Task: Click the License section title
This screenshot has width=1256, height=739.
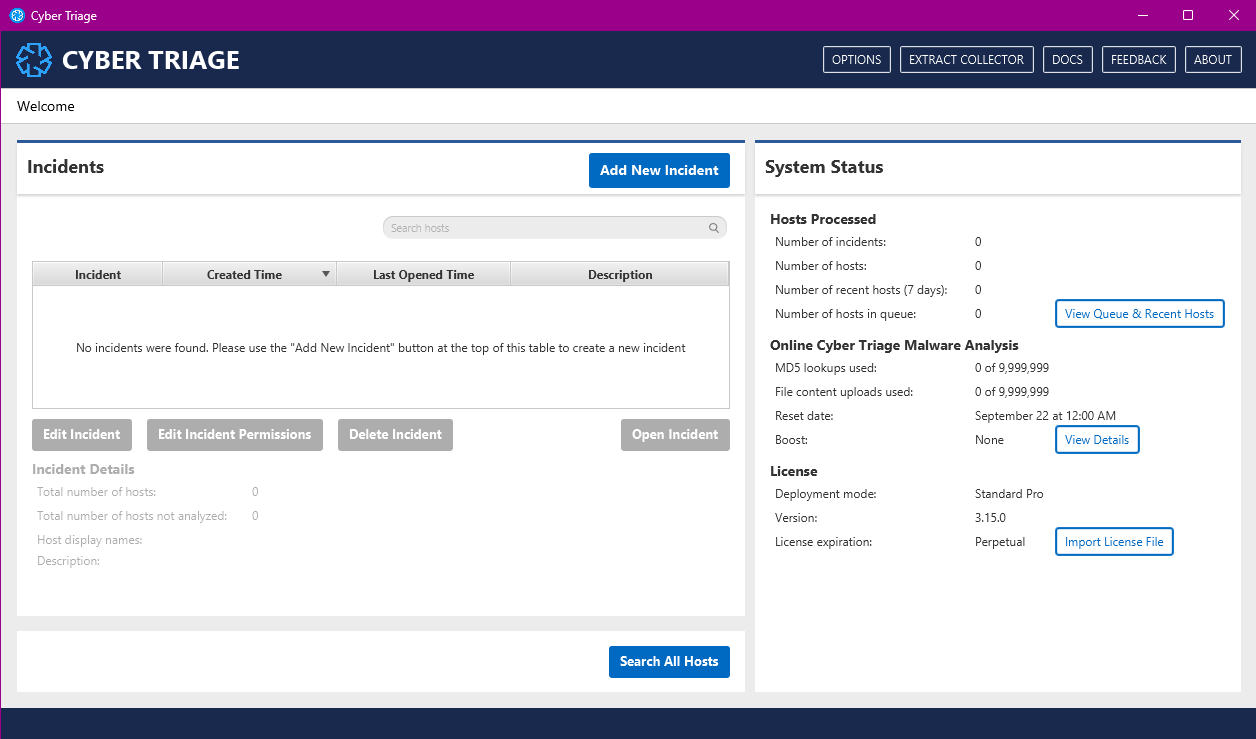Action: click(x=794, y=471)
